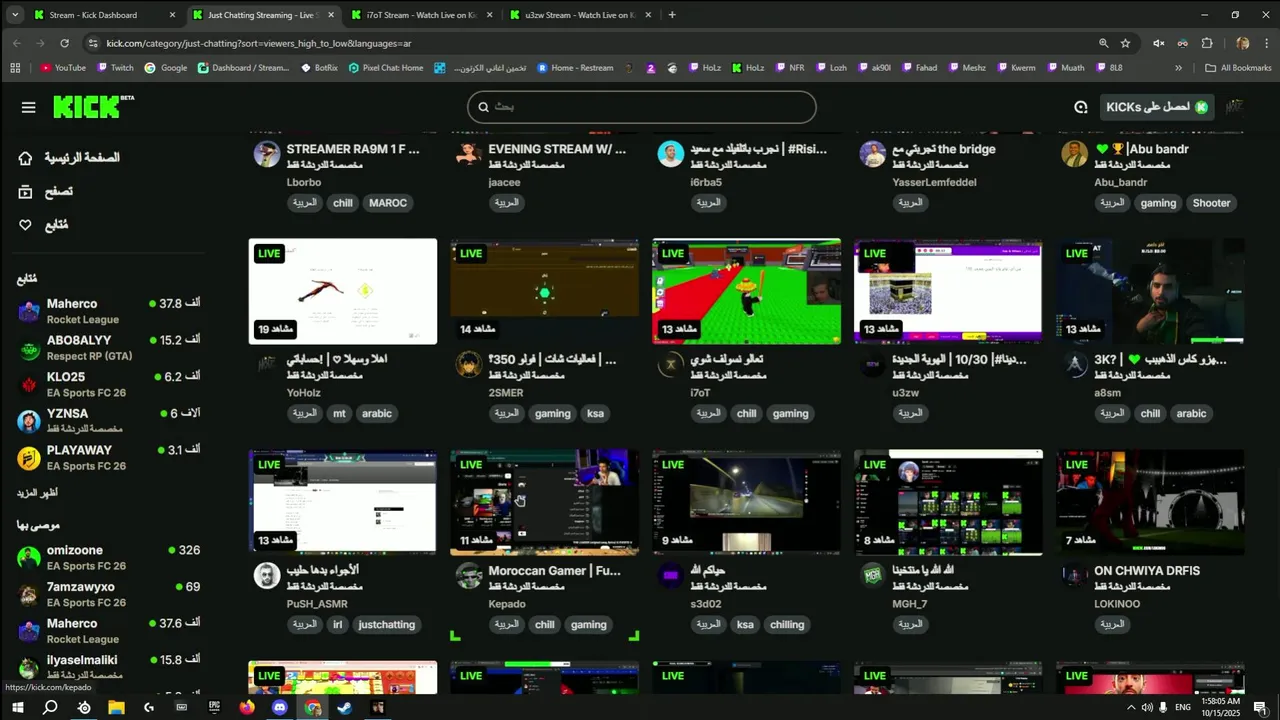Open the BotRix bookmark
1280x720 pixels.
point(320,68)
